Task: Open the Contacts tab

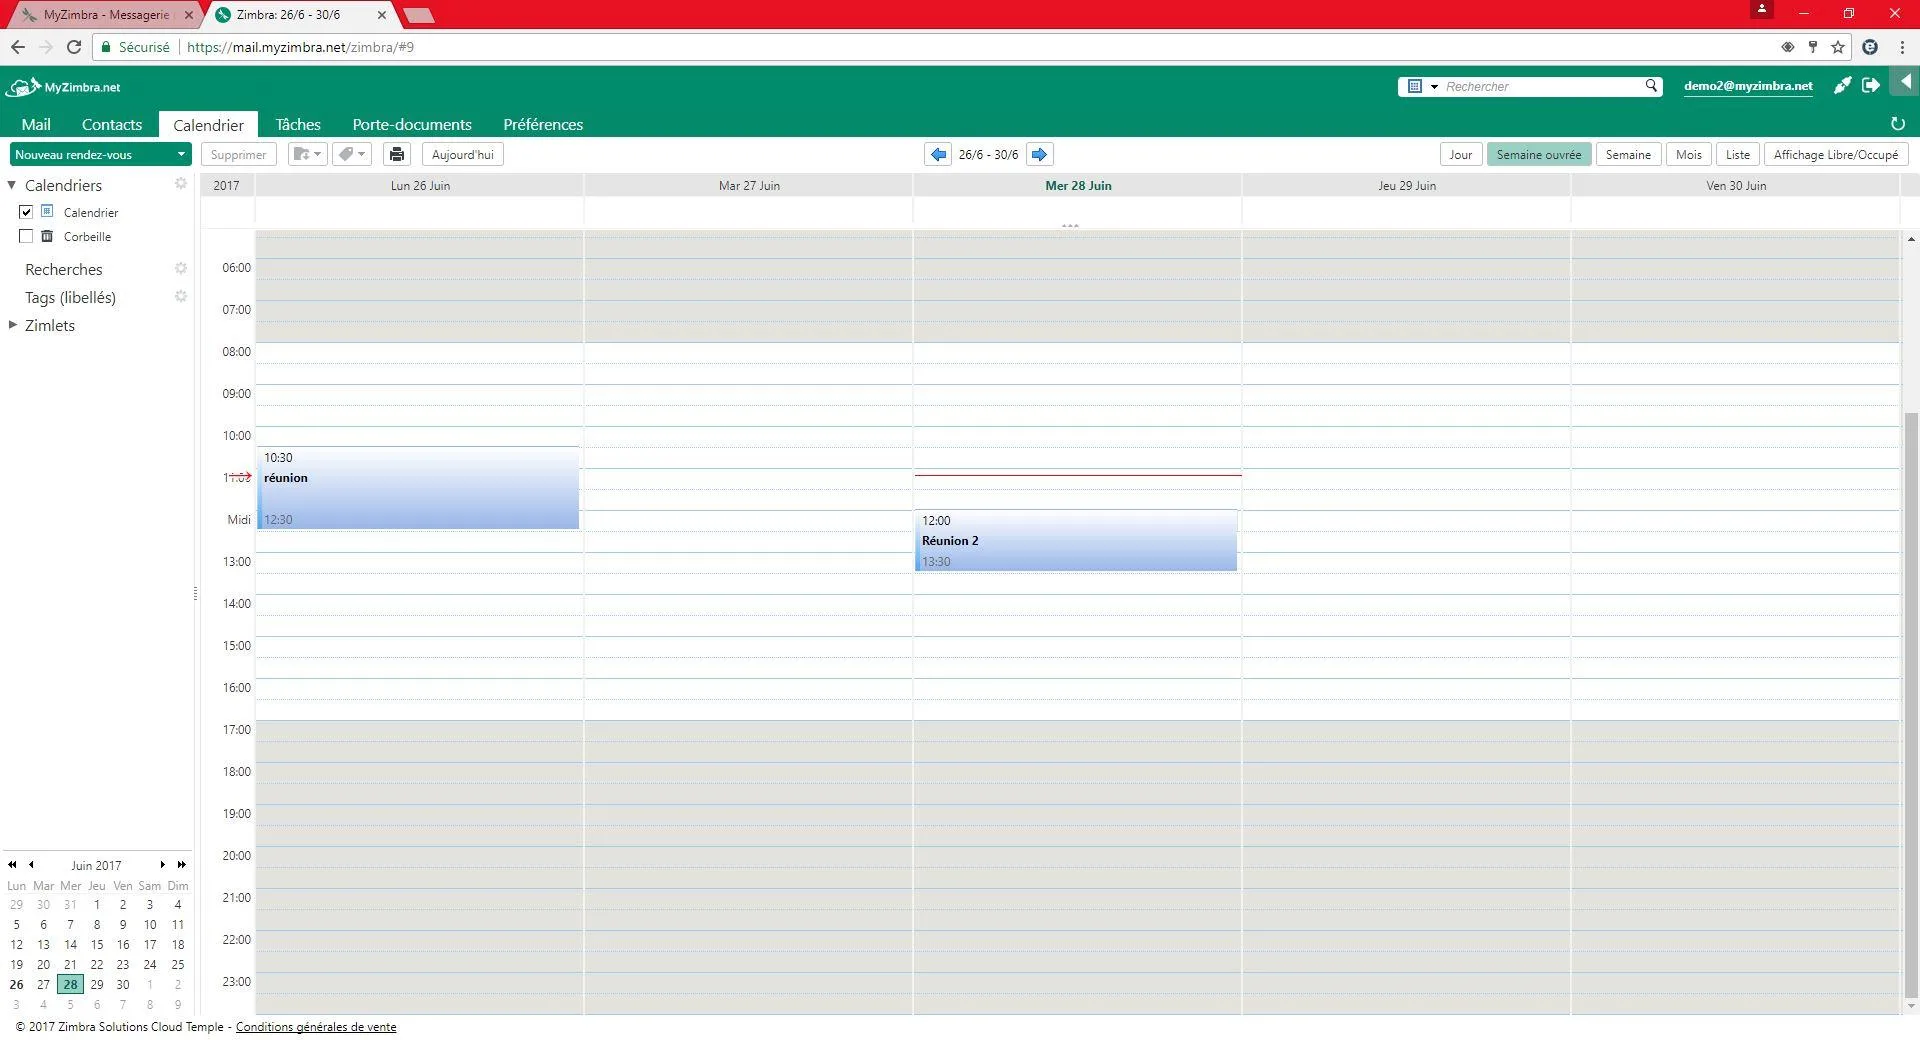Action: coord(112,124)
